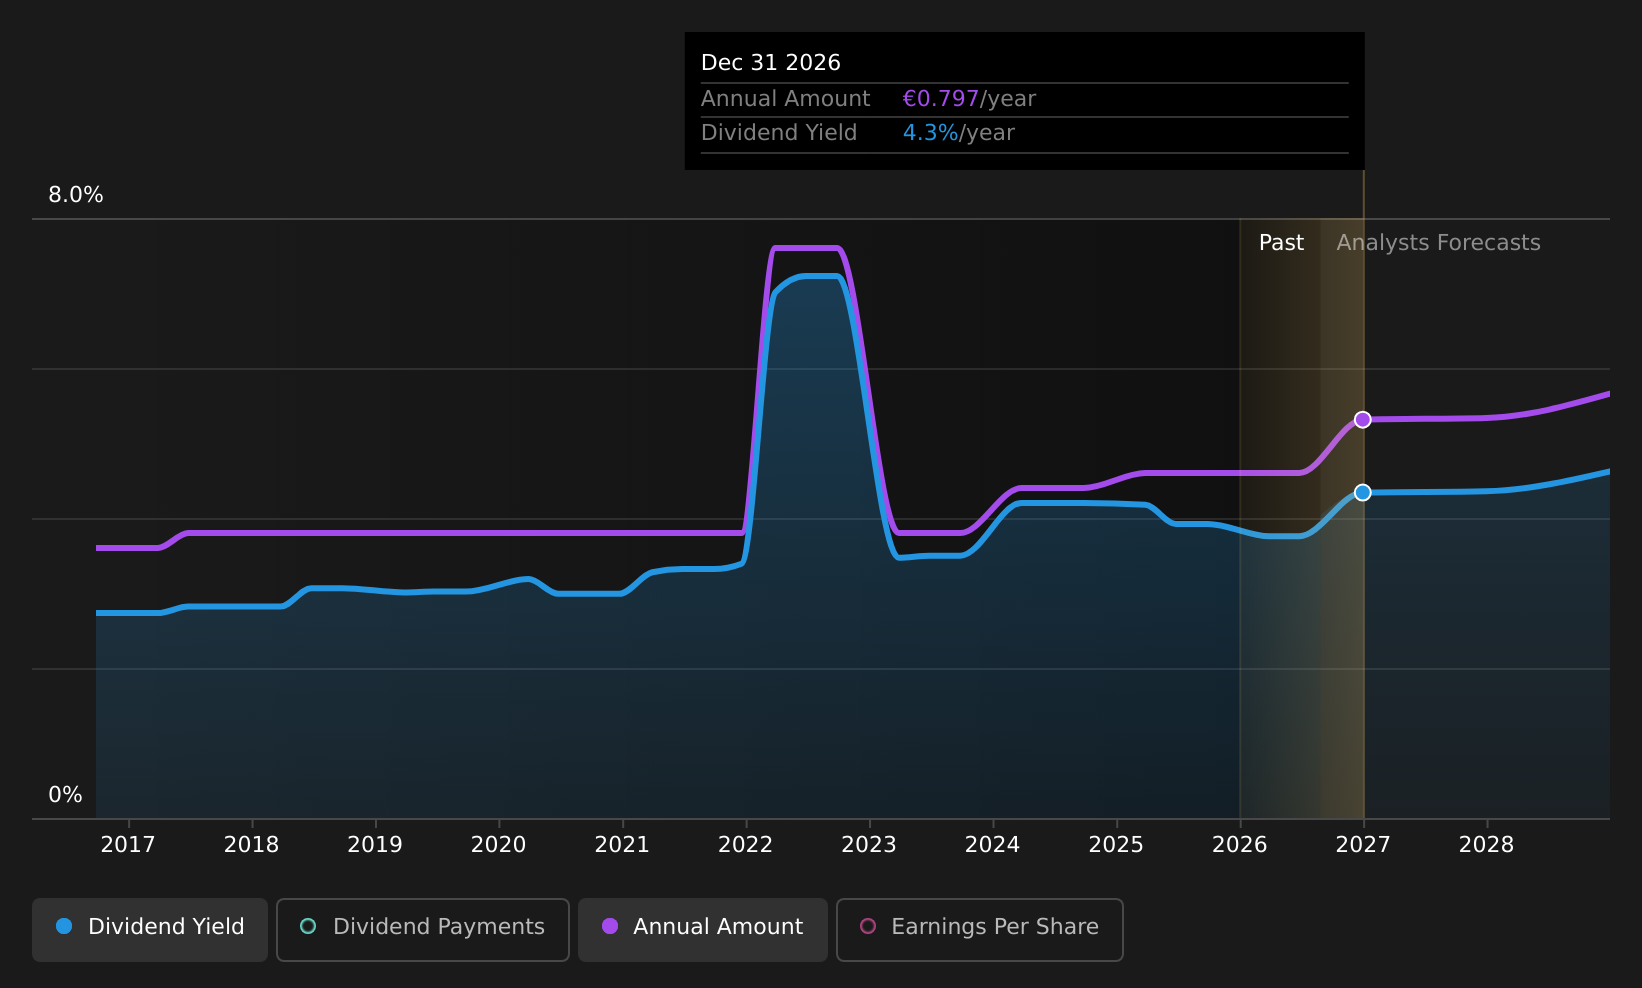Click the 2025 axis label

1116,845
